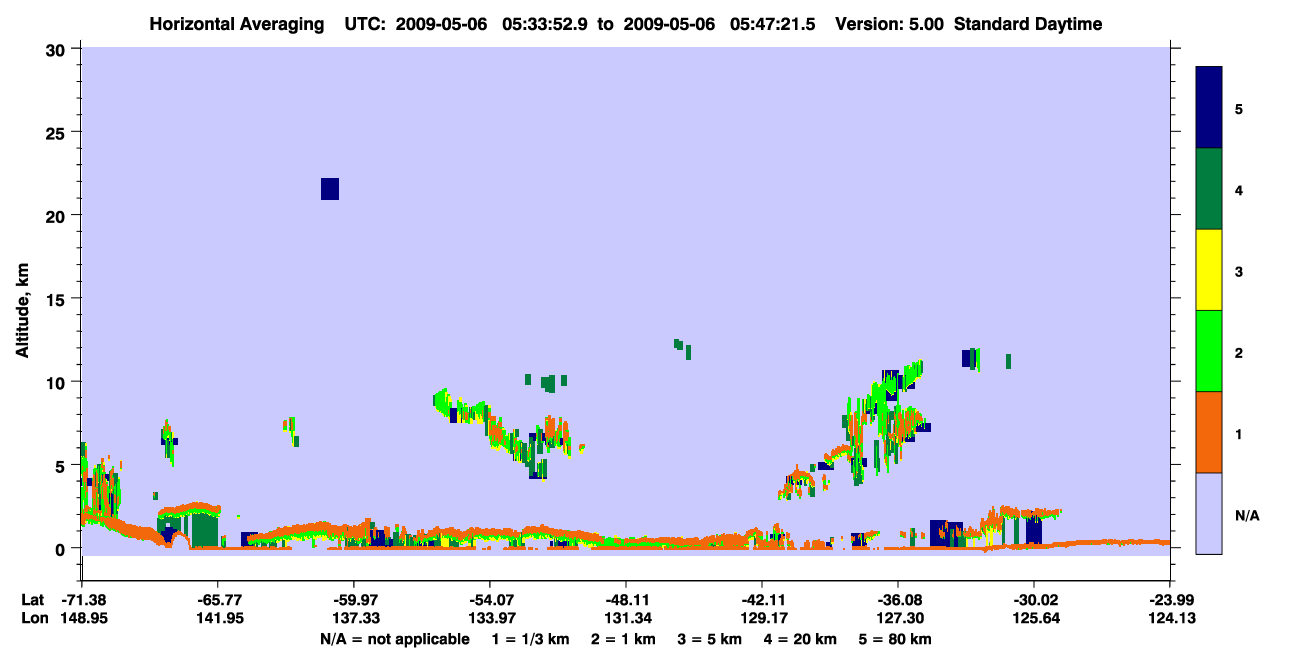The image size is (1300, 667).
Task: Click the colorbar label 'N/A'
Action: tap(1247, 516)
